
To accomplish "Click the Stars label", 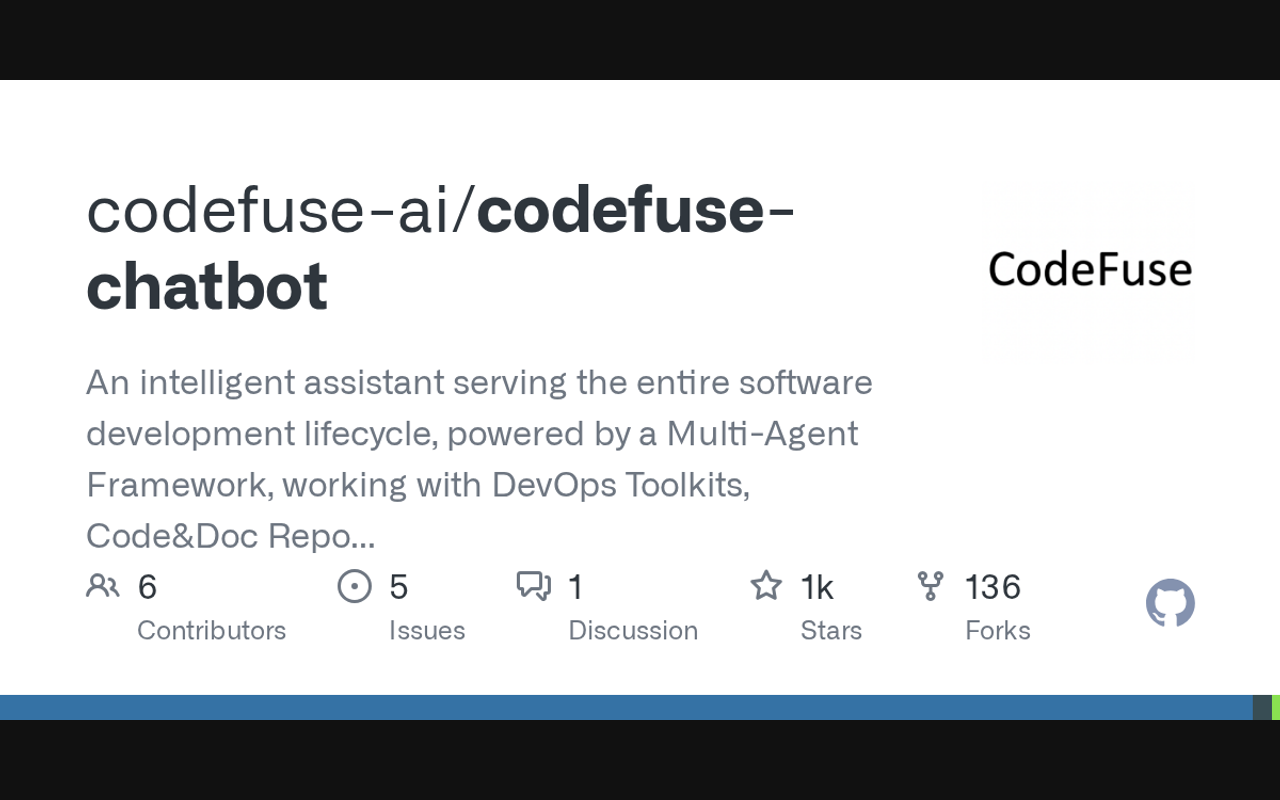I will 831,630.
